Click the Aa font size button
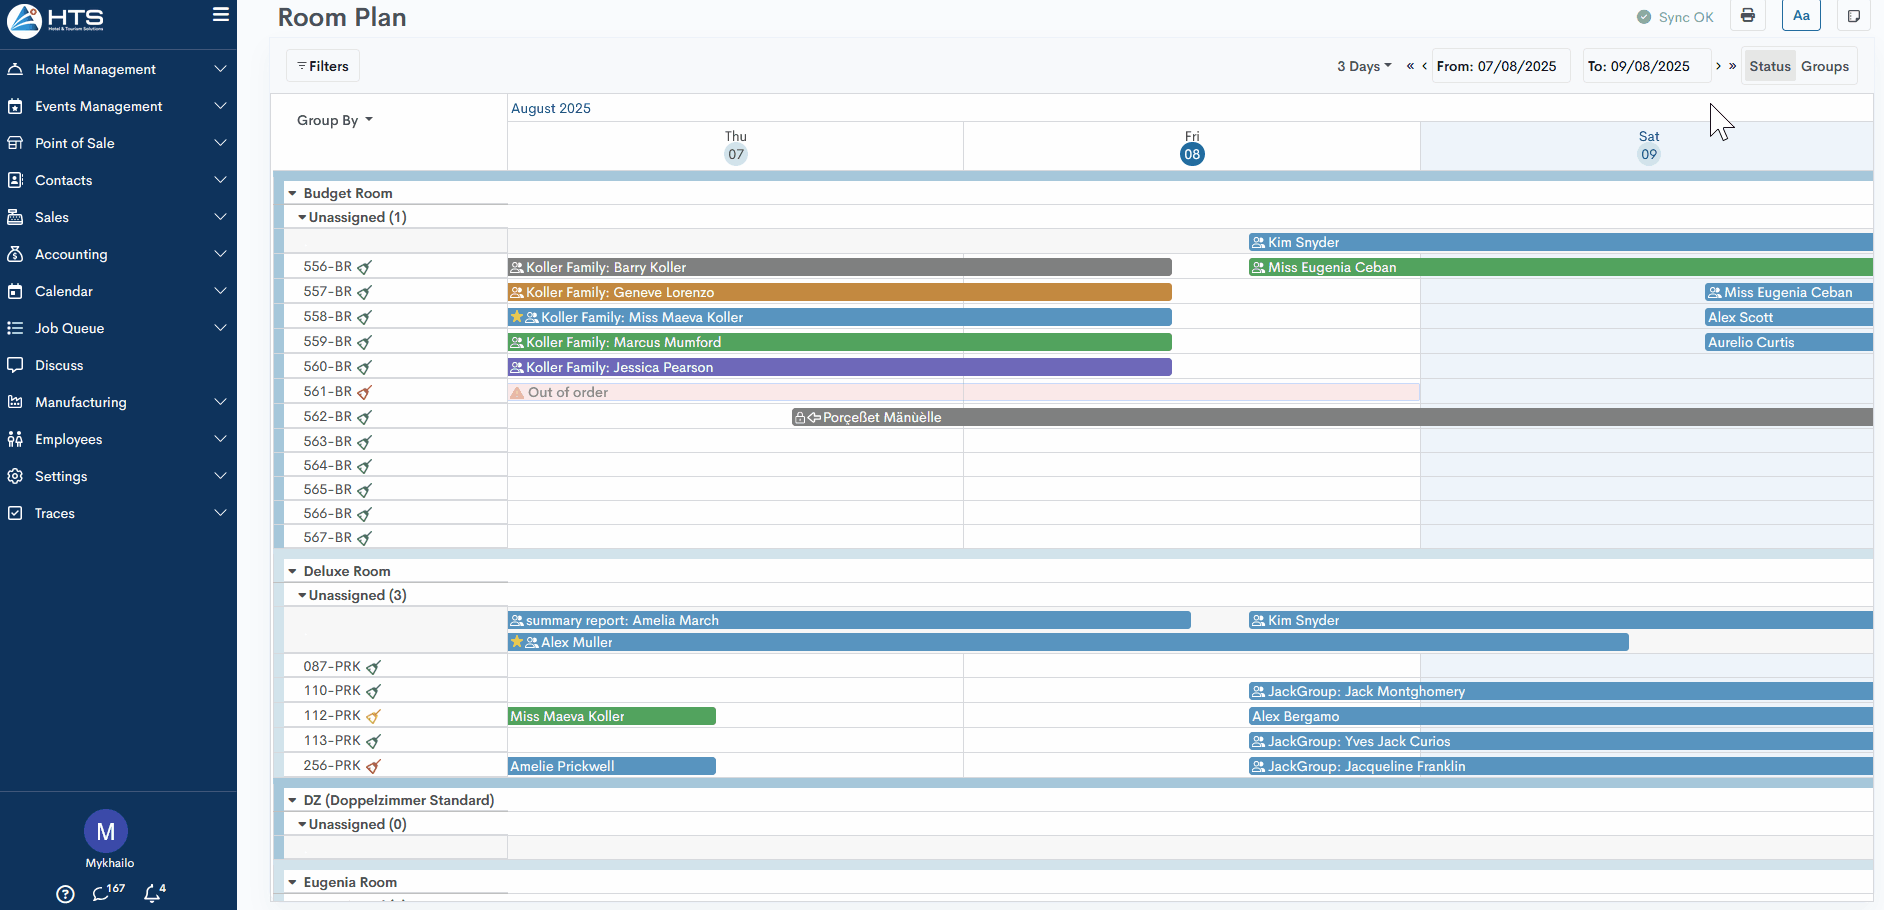The width and height of the screenshot is (1884, 910). 1801,16
